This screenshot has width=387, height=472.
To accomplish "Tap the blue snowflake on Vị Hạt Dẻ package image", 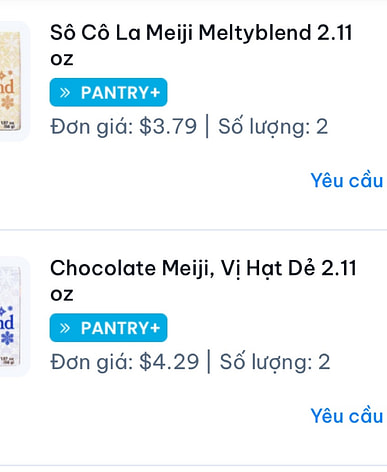I will (x=7, y=338).
